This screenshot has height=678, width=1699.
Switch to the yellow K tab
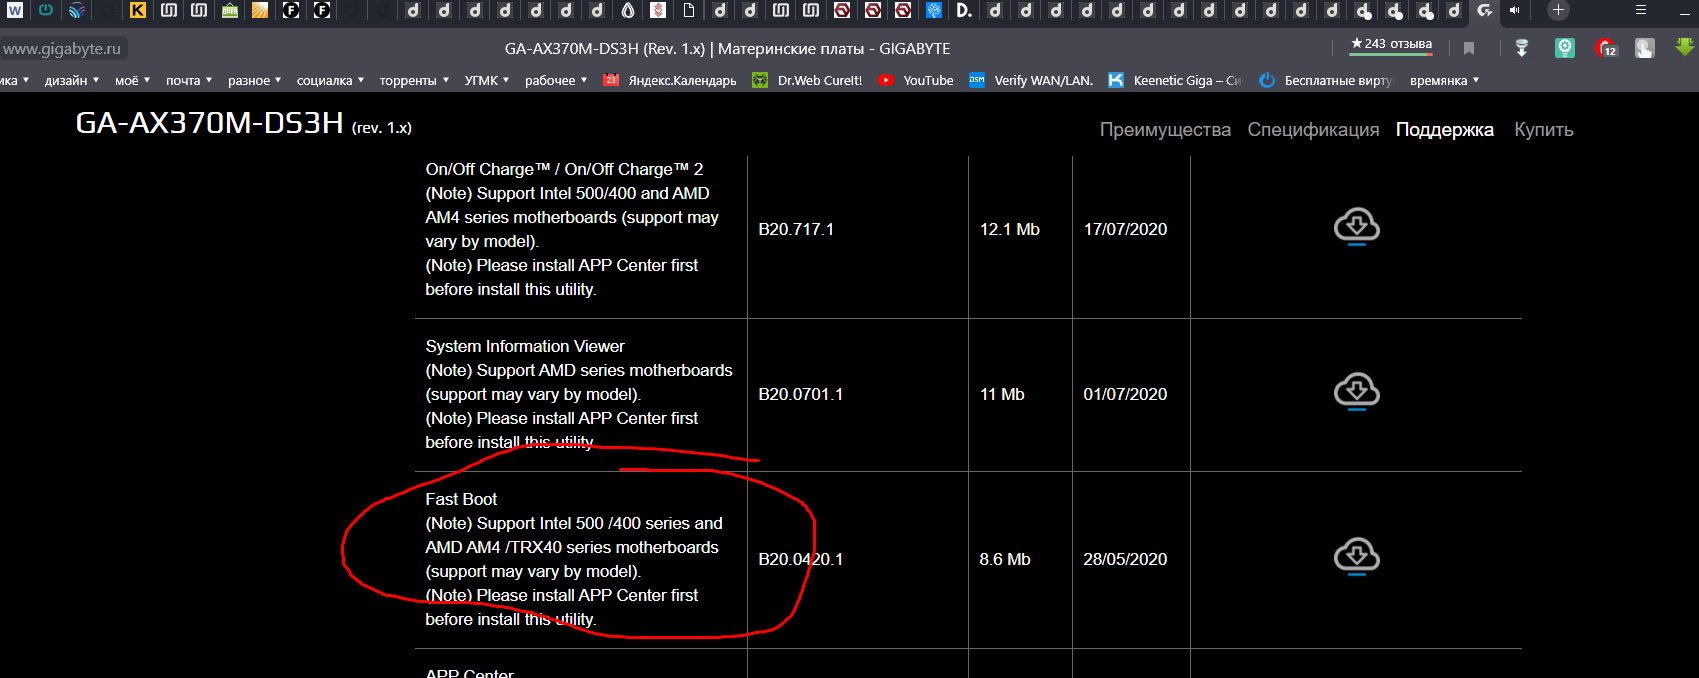coord(138,10)
